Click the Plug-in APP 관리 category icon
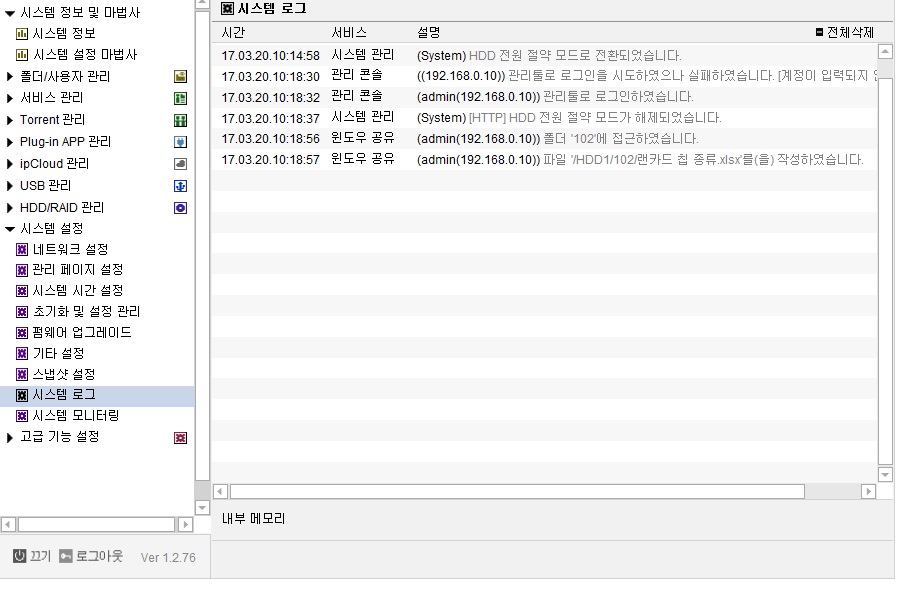 click(180, 142)
